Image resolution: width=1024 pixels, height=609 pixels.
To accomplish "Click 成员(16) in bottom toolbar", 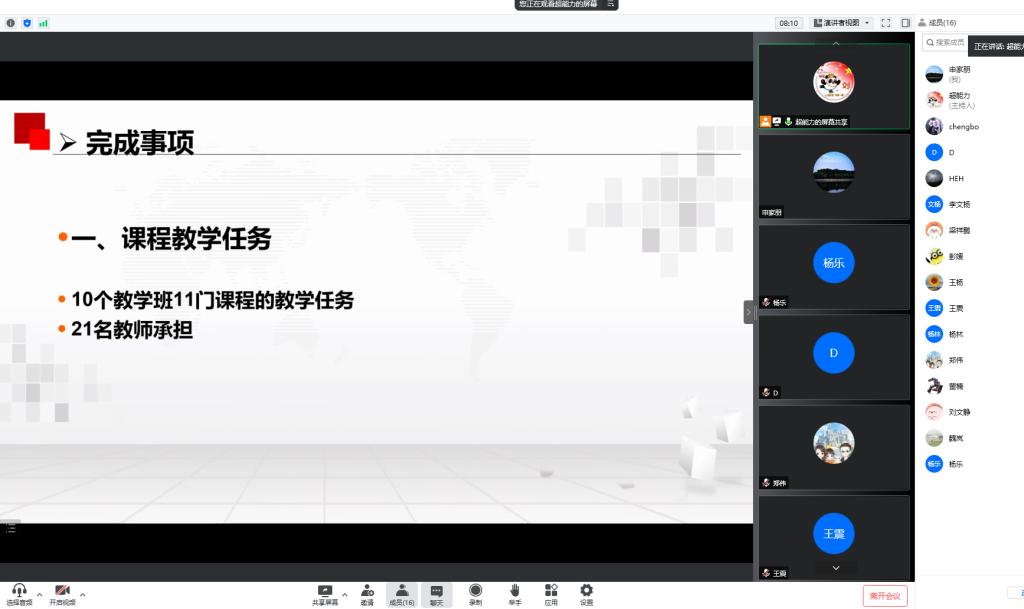I will tap(401, 592).
